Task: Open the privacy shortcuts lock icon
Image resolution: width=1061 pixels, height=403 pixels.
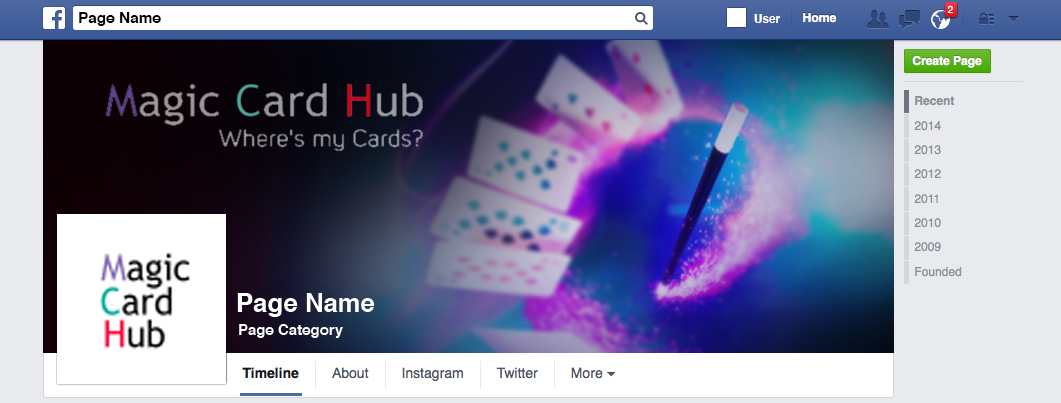Action: point(986,19)
